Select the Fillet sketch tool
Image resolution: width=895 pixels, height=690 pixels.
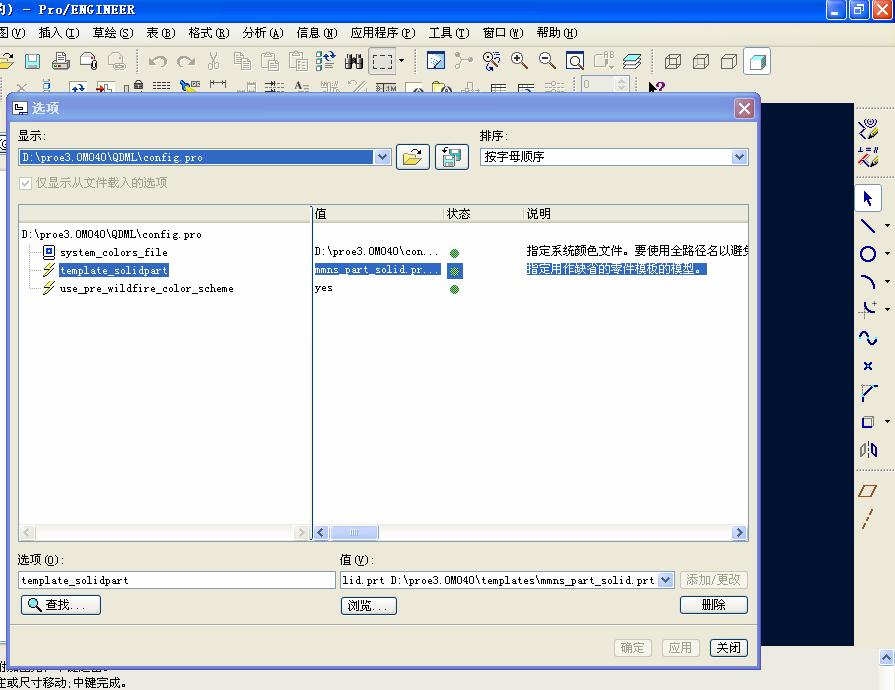pyautogui.click(x=868, y=309)
